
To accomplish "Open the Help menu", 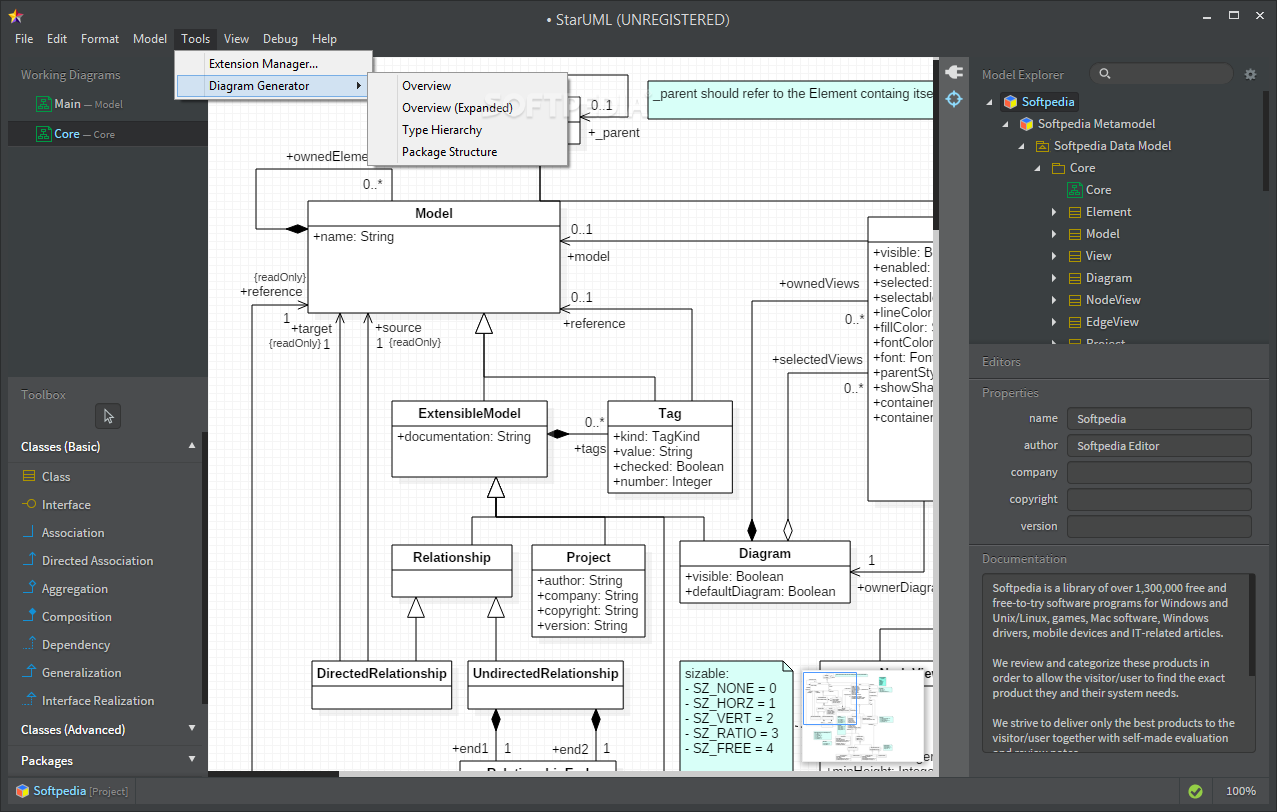I will coord(324,39).
